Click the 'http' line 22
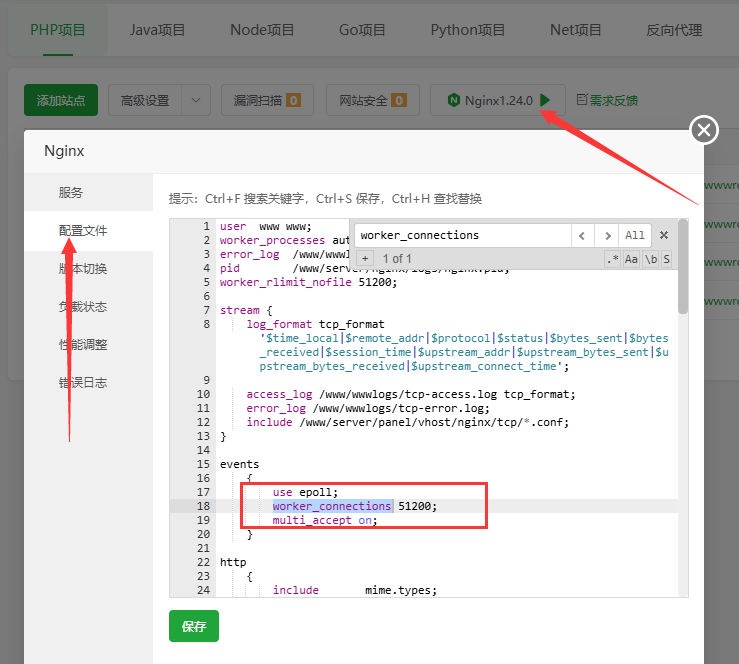 233,562
